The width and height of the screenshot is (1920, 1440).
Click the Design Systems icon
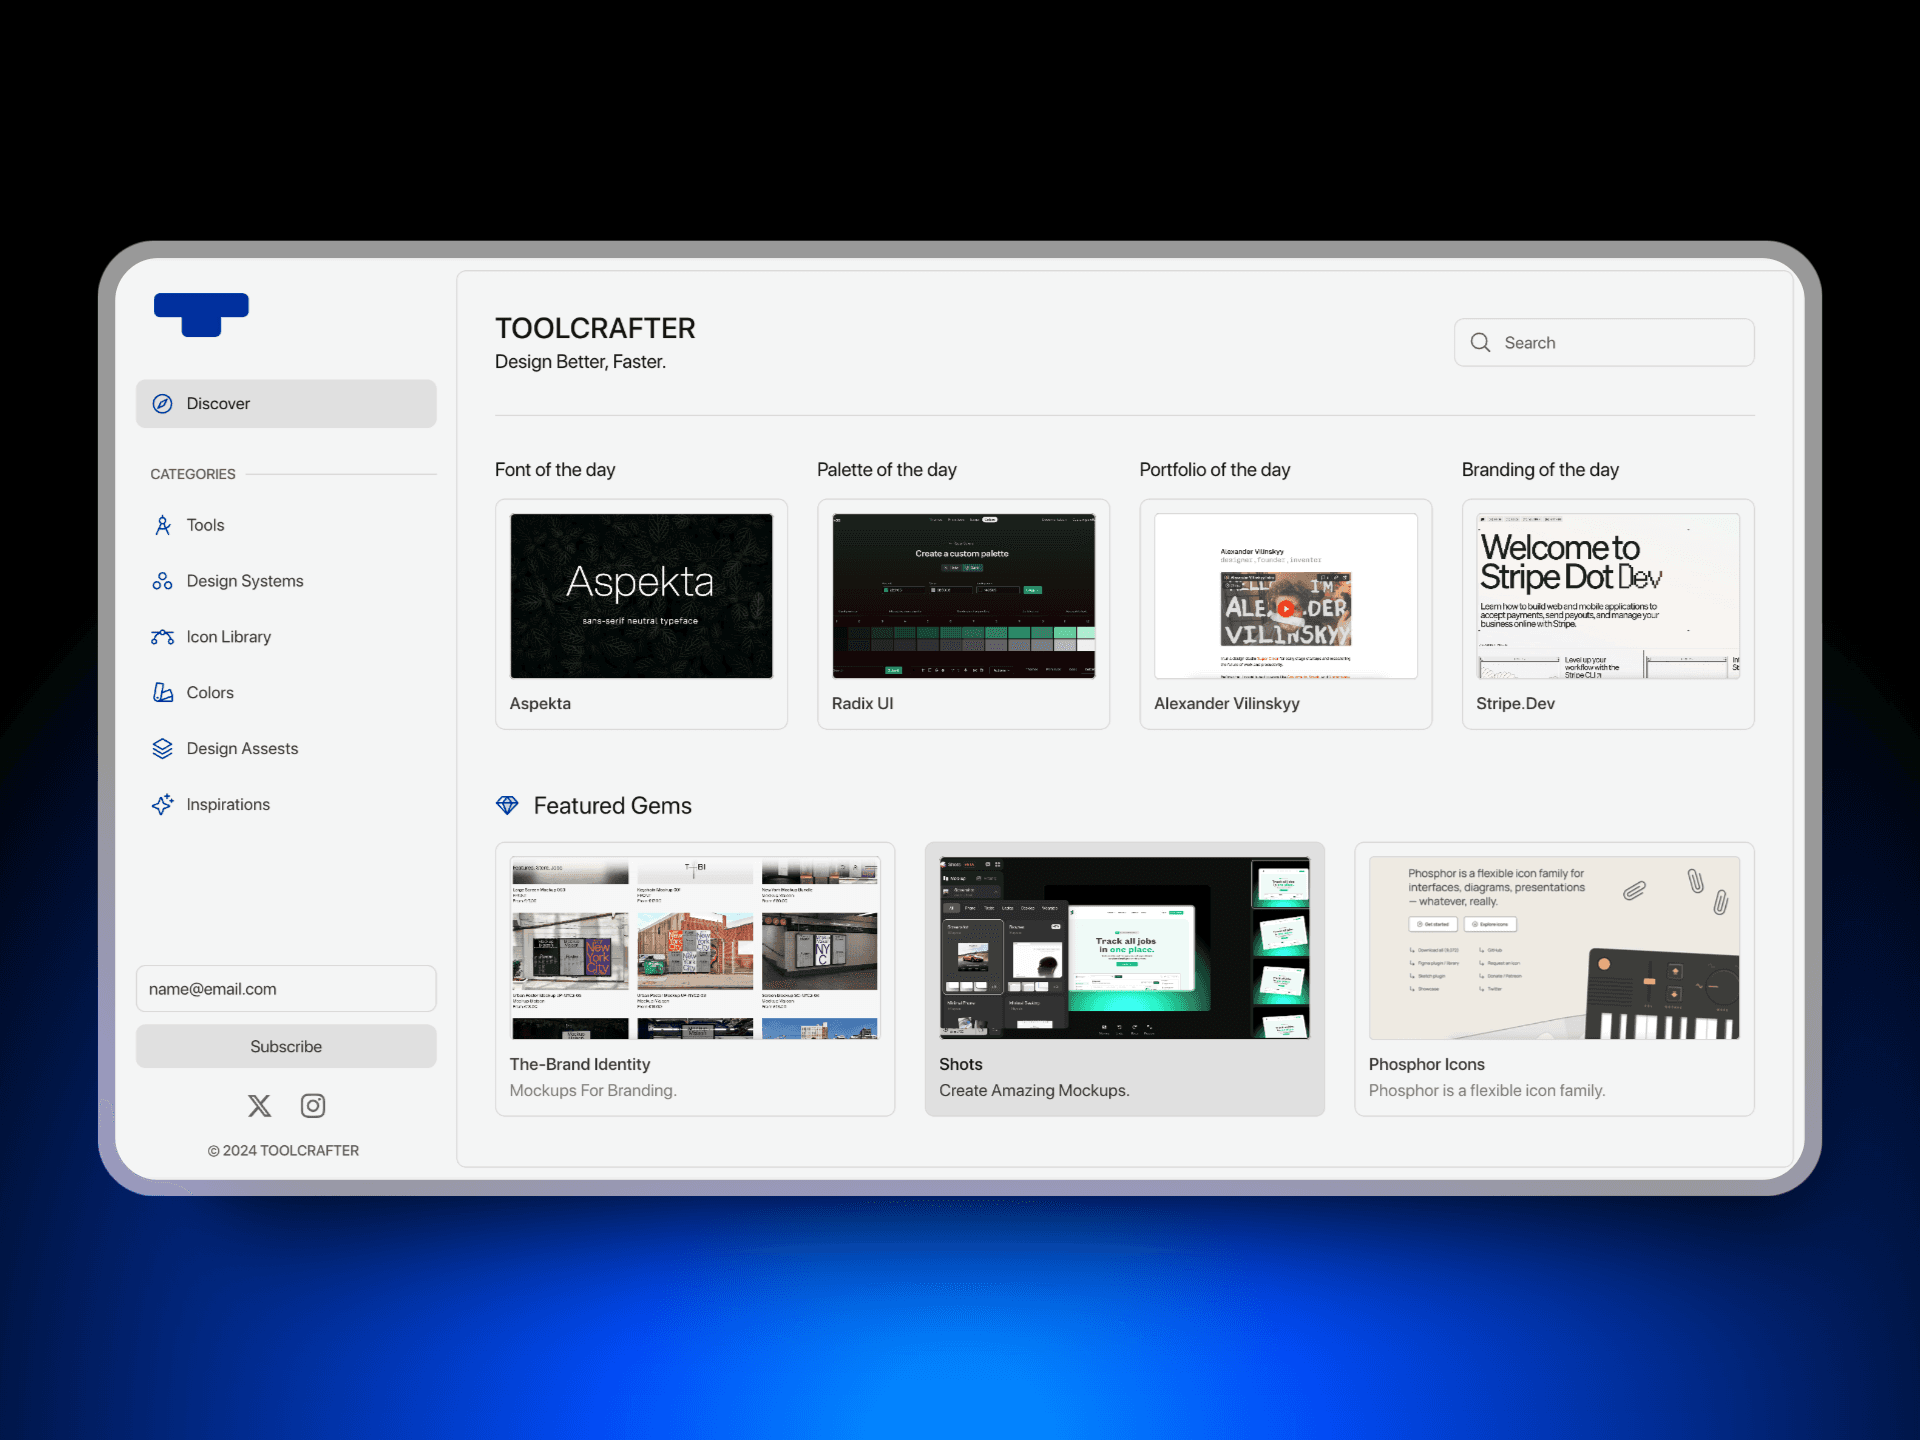pos(162,581)
